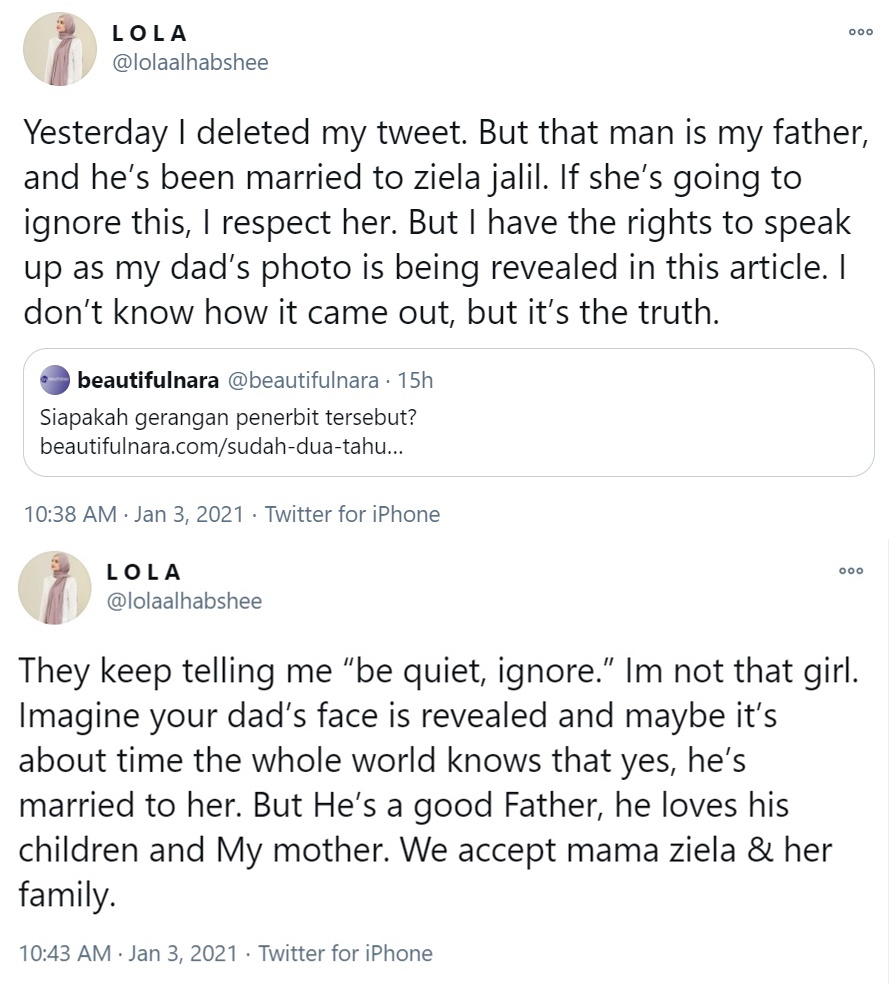Click "Twitter for iPhone" beside the 10:43 AM timestamp
Image resolution: width=889 pixels, height=984 pixels.
[345, 953]
